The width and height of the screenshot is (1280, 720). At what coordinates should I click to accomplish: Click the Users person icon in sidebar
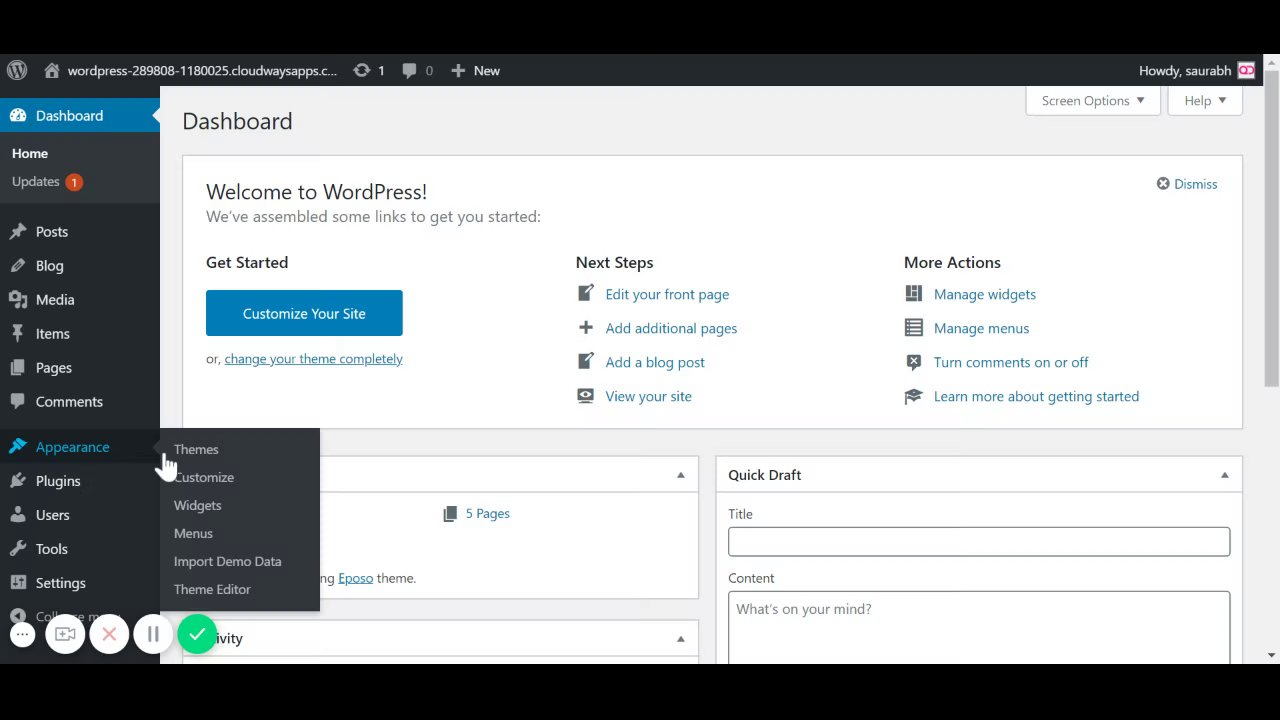(x=18, y=514)
